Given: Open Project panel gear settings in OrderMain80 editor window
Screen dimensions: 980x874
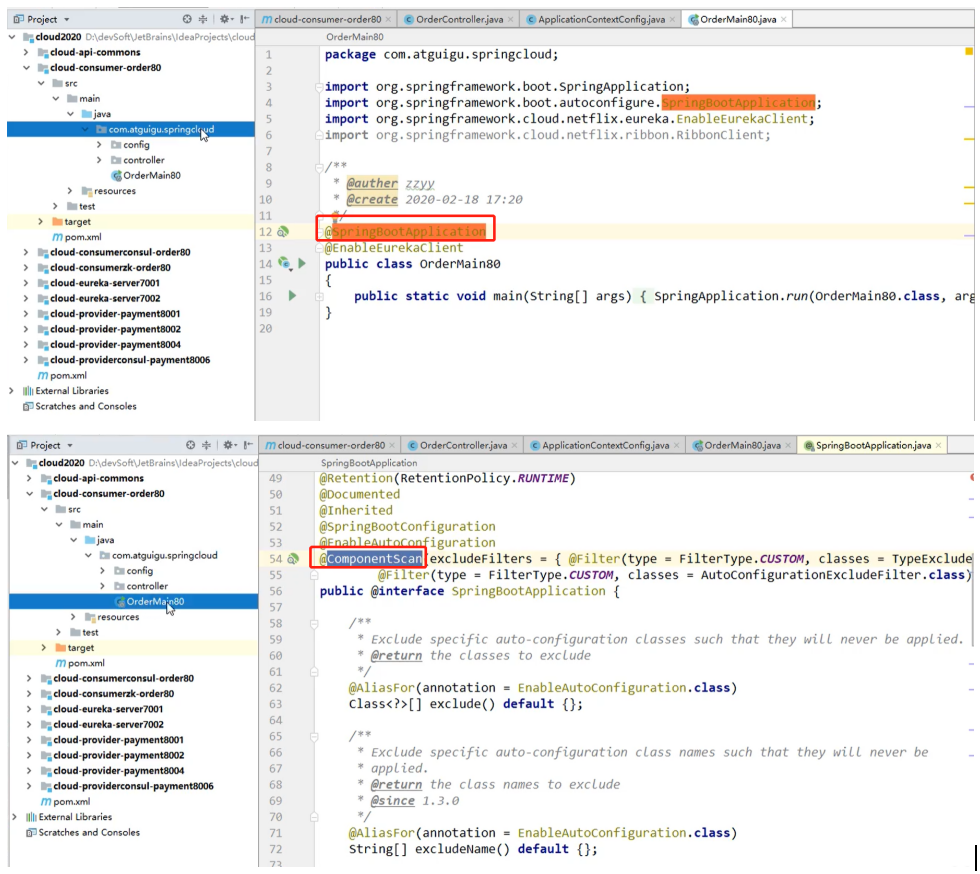Looking at the screenshot, I should point(225,19).
